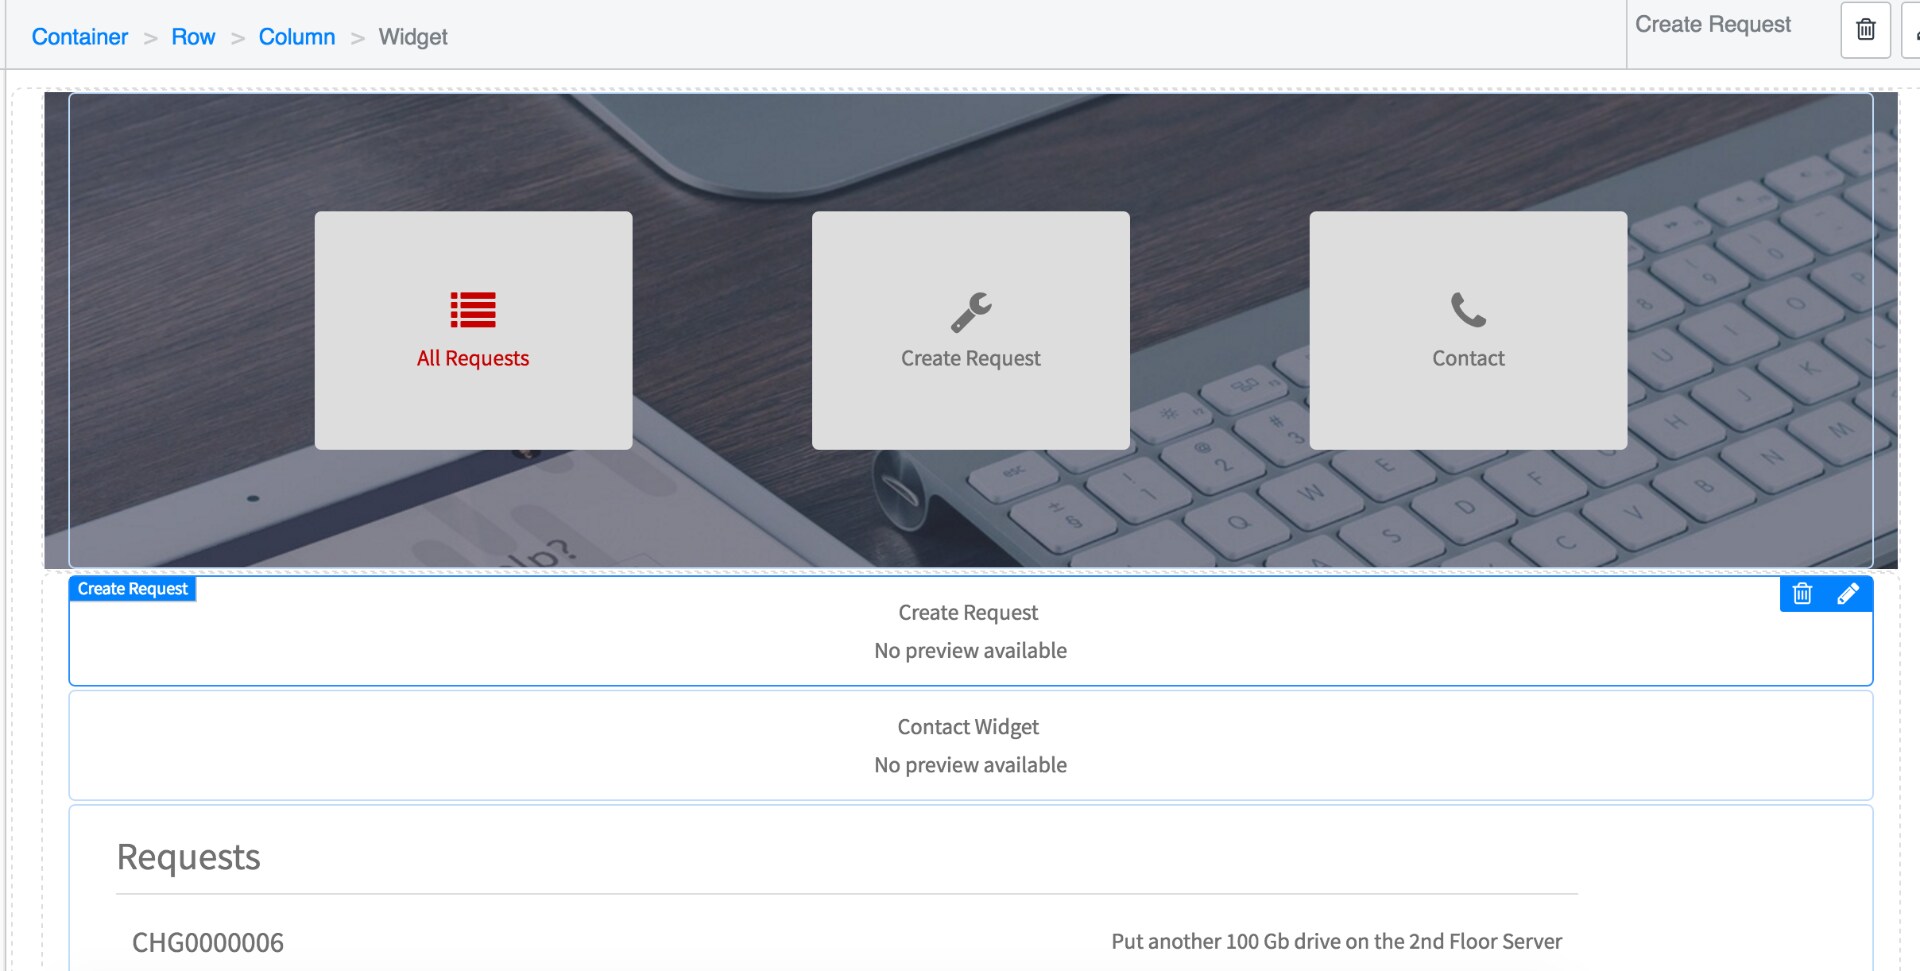Click the wrench icon on Create Request tile
This screenshot has width=1920, height=971.
(x=971, y=311)
